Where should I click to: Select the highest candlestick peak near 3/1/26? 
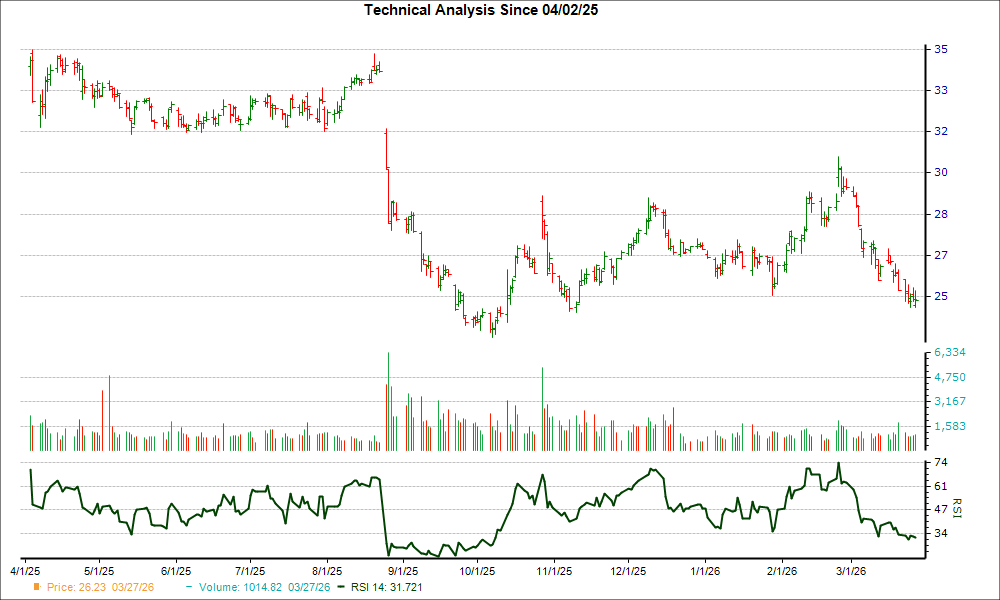pyautogui.click(x=839, y=170)
